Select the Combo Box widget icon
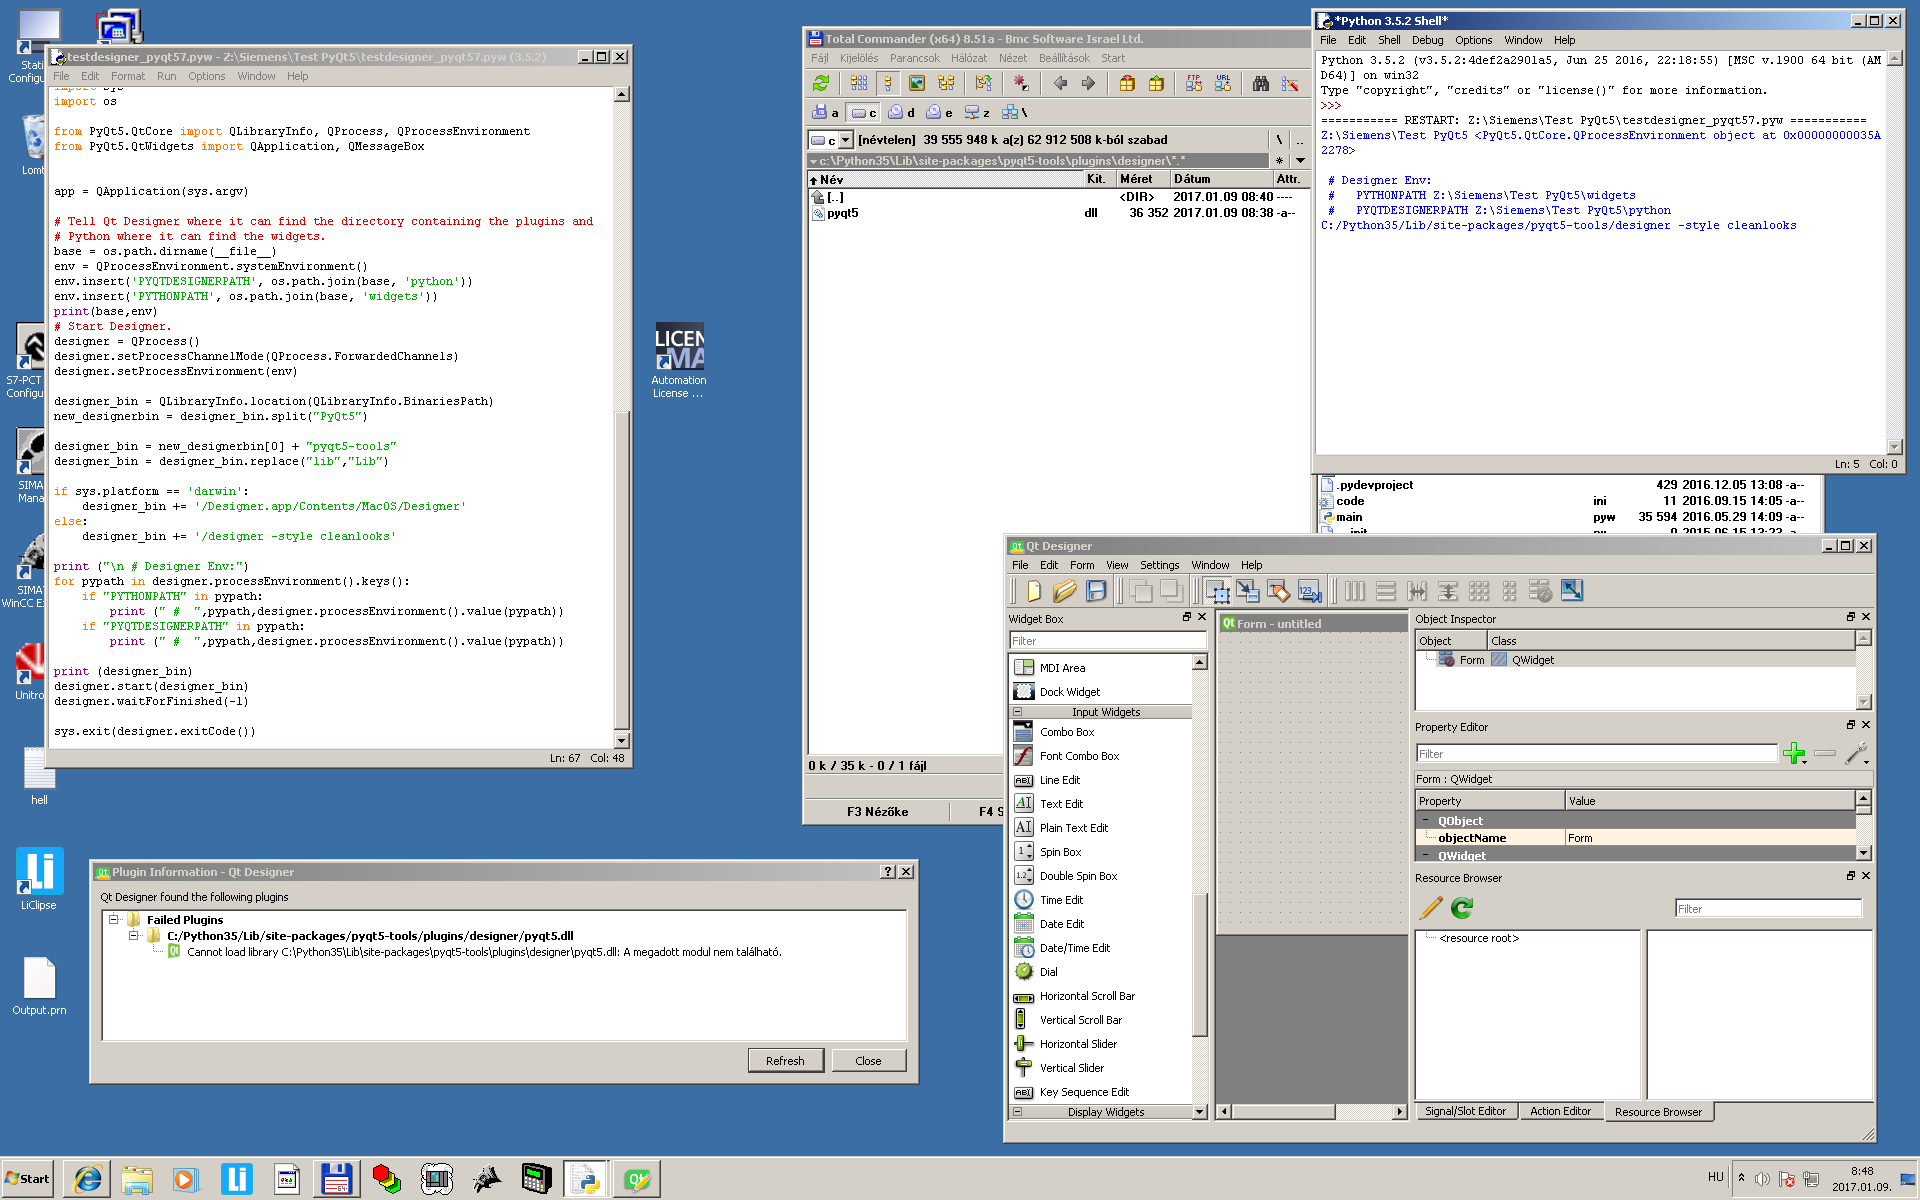Image resolution: width=1920 pixels, height=1200 pixels. 1022,733
